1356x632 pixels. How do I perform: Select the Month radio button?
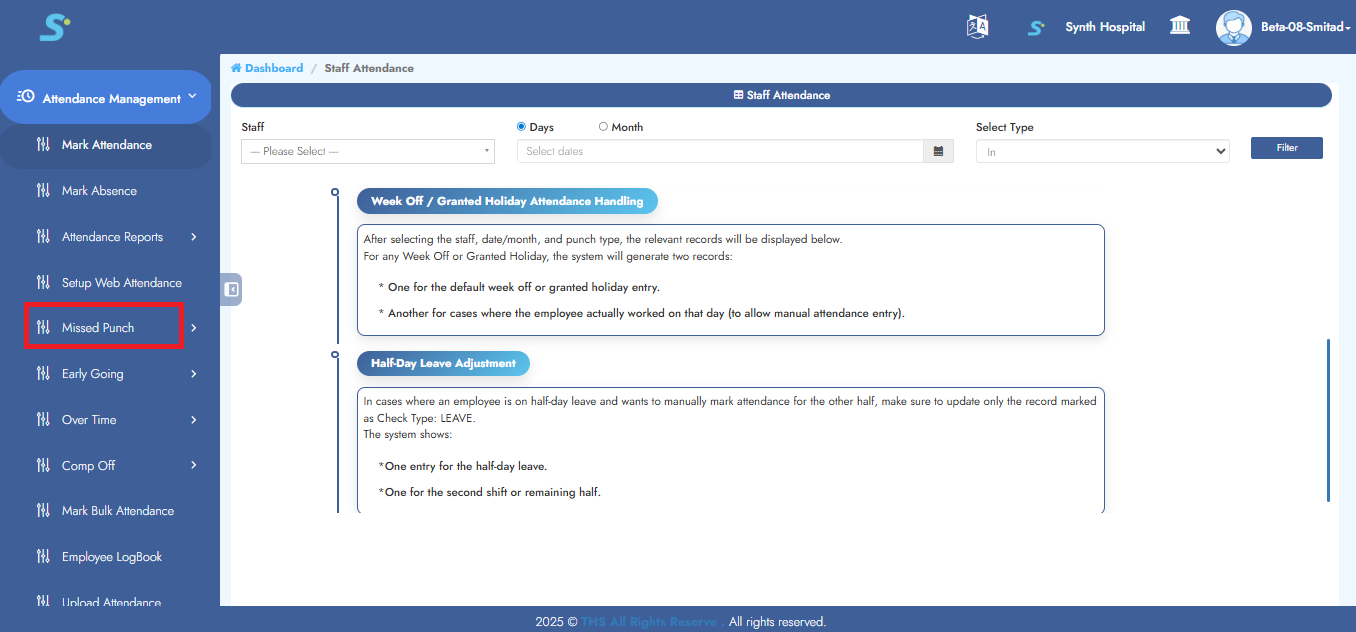[603, 127]
